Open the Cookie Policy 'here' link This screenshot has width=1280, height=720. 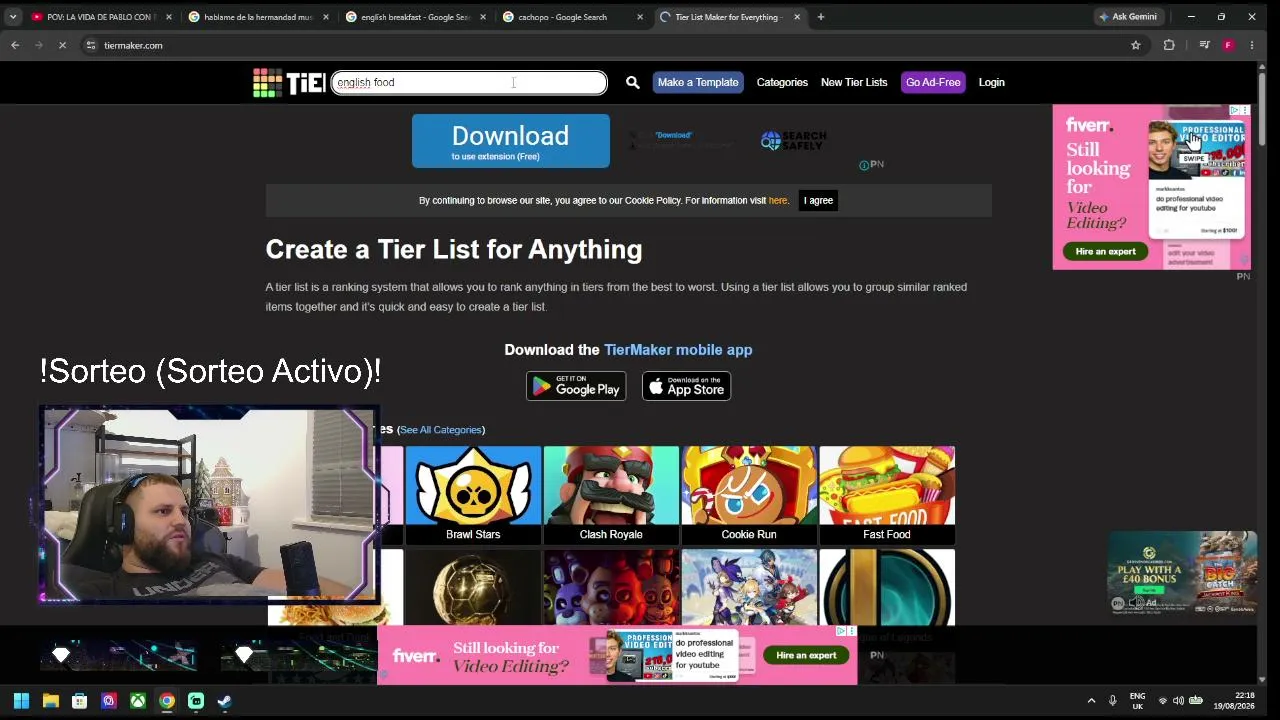(x=778, y=201)
